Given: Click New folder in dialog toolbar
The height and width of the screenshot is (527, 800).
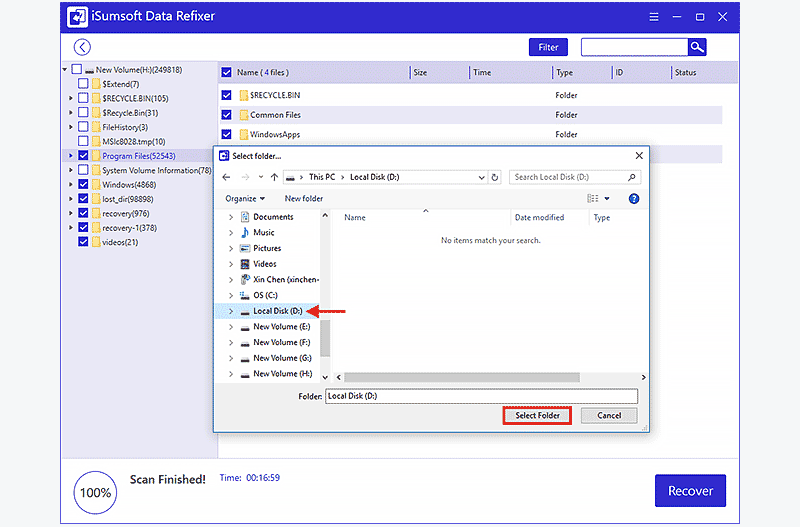Looking at the screenshot, I should click(304, 198).
